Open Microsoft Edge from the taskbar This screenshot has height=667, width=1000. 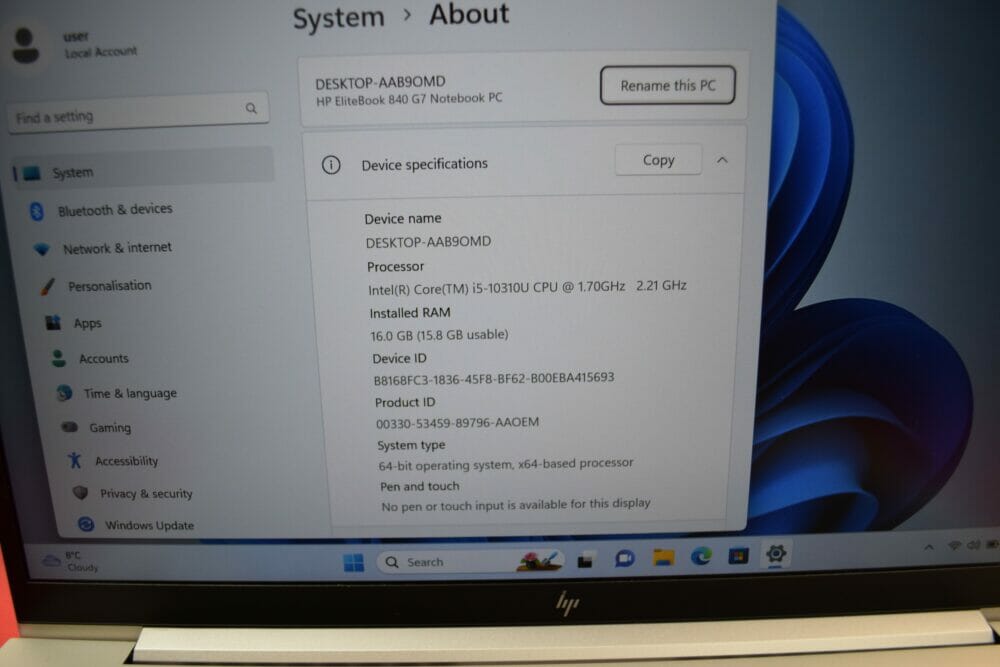(x=701, y=557)
